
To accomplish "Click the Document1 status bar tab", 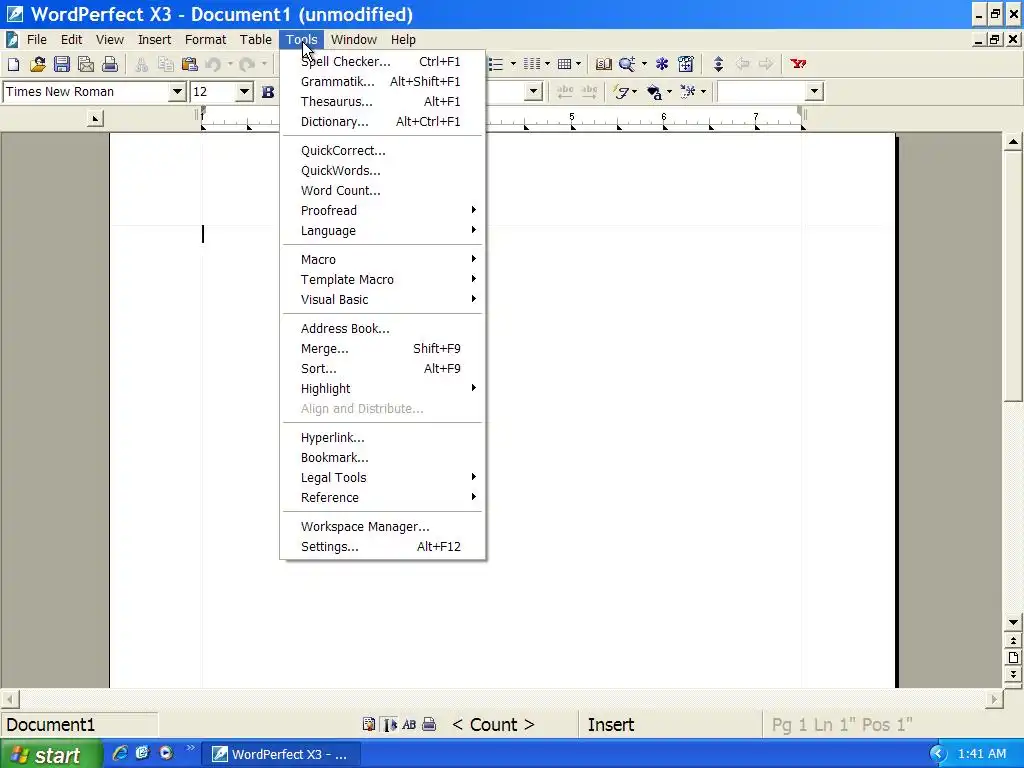I will (80, 725).
